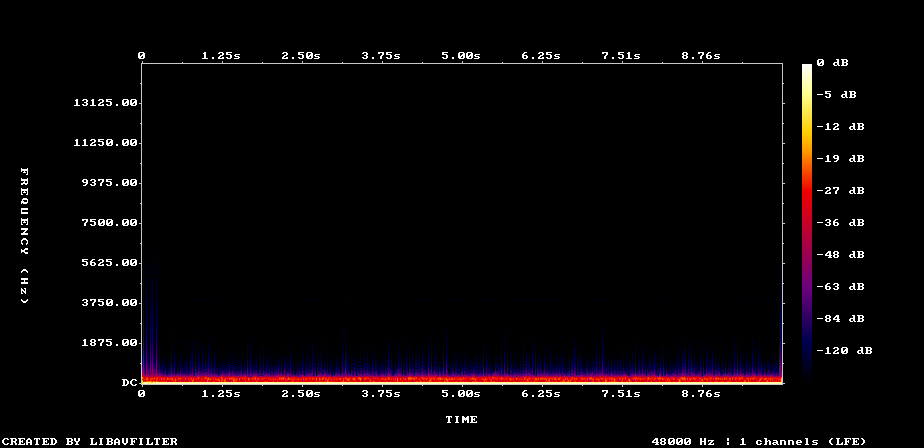
Task: Click the 13125.00 frequency axis label
Action: click(x=105, y=103)
